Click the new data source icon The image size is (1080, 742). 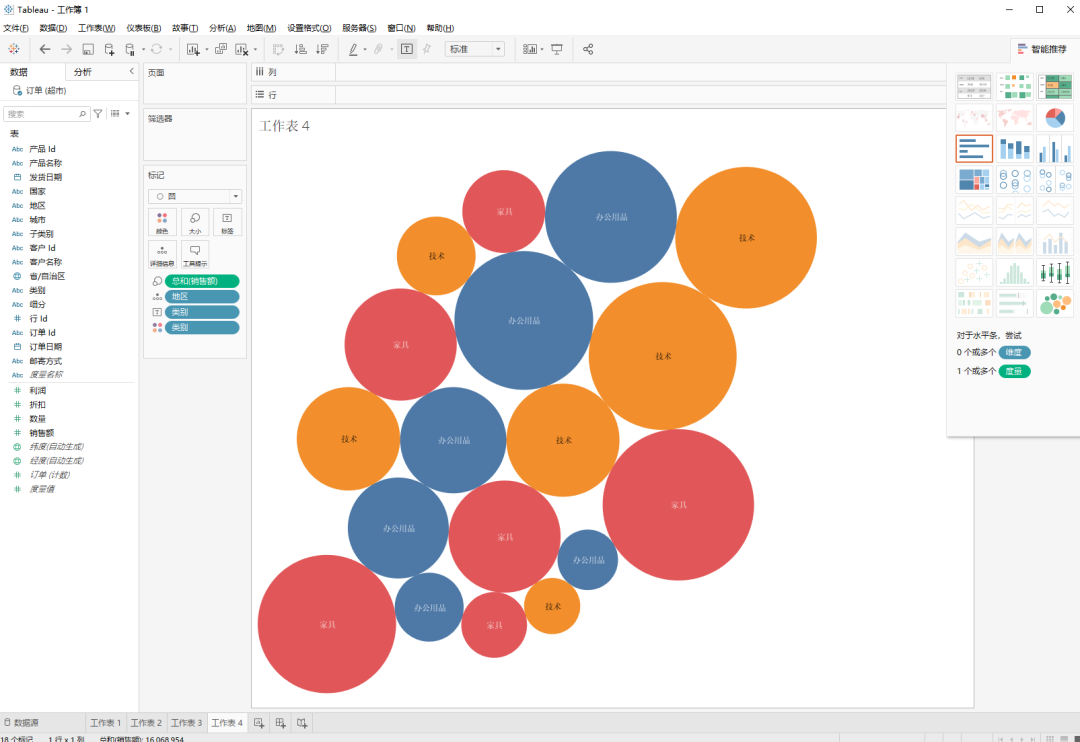(x=109, y=49)
